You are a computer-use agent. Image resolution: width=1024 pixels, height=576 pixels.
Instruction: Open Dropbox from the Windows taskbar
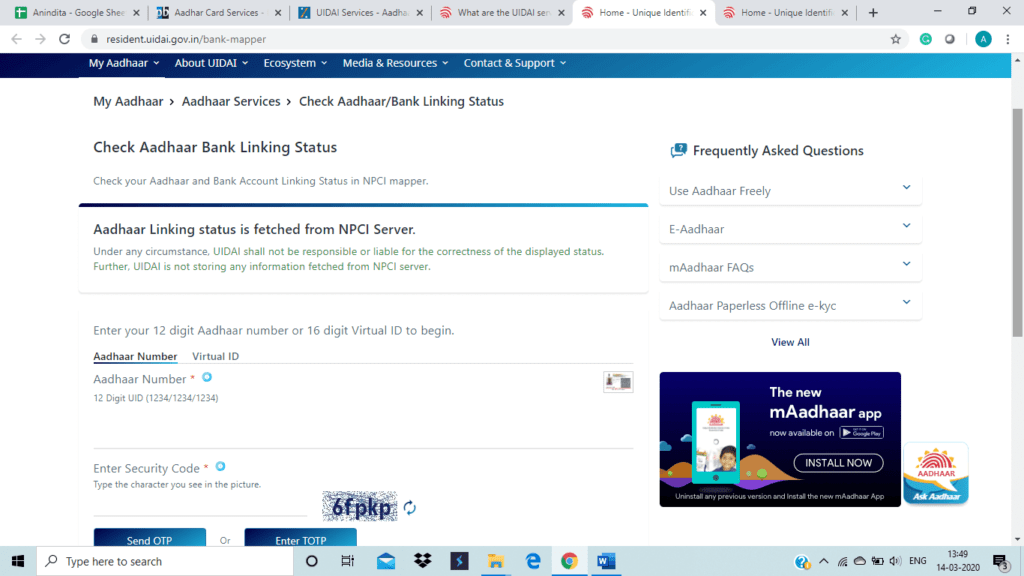[422, 561]
